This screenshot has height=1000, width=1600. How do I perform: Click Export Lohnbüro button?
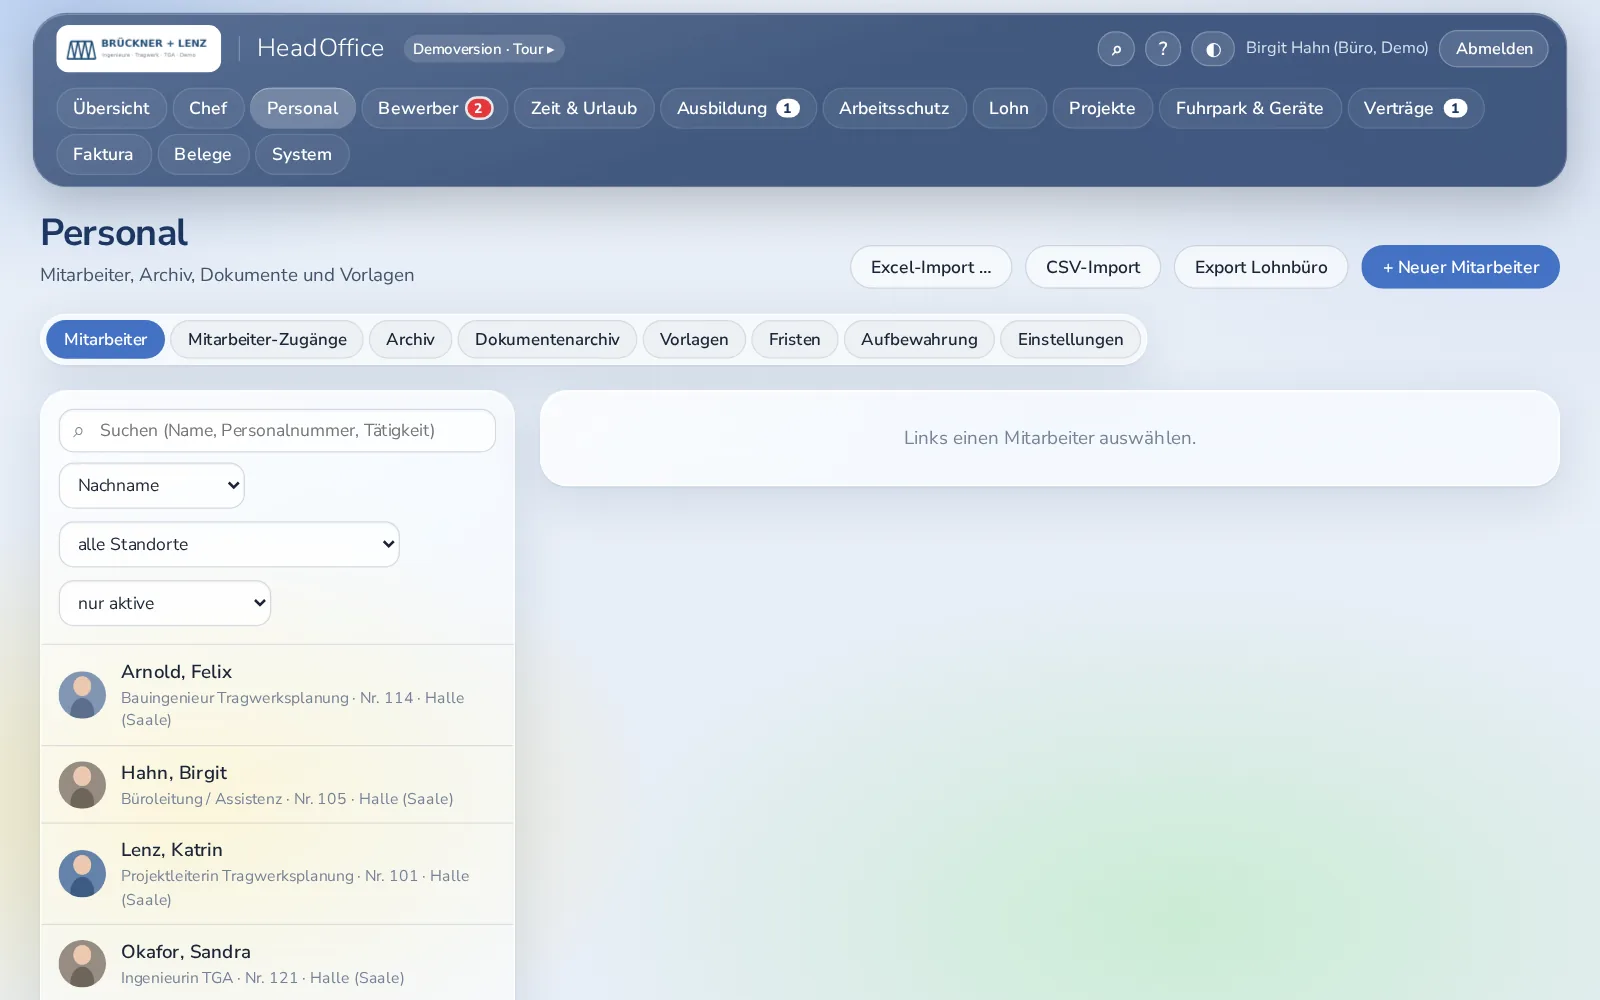(1261, 267)
